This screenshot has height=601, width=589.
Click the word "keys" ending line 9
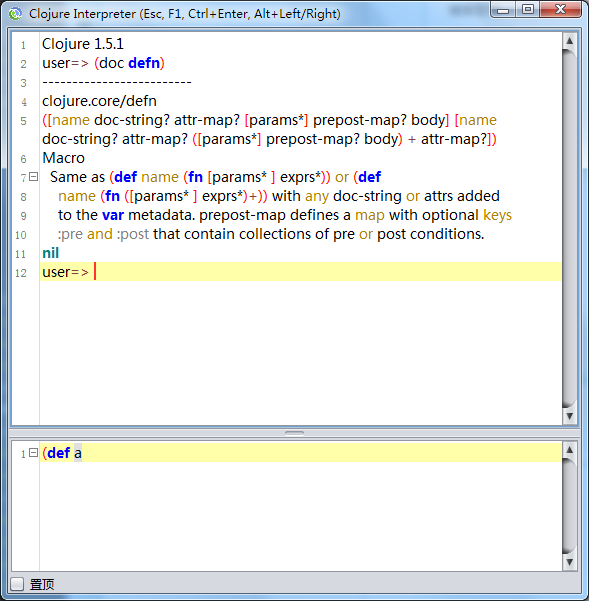[x=497, y=215]
